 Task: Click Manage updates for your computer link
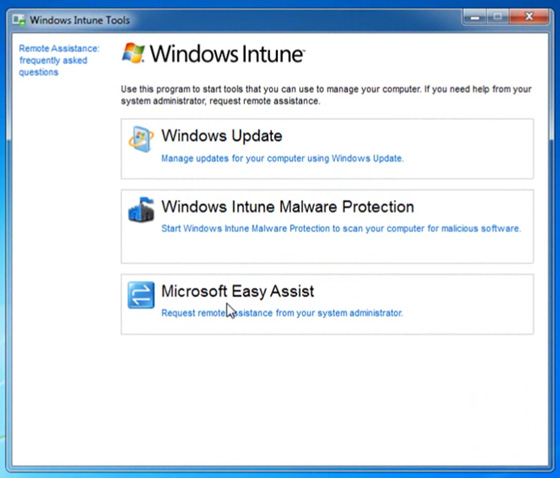click(282, 158)
